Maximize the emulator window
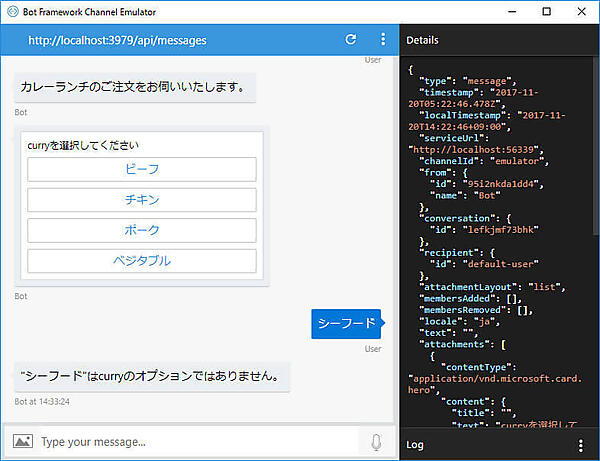 [546, 11]
